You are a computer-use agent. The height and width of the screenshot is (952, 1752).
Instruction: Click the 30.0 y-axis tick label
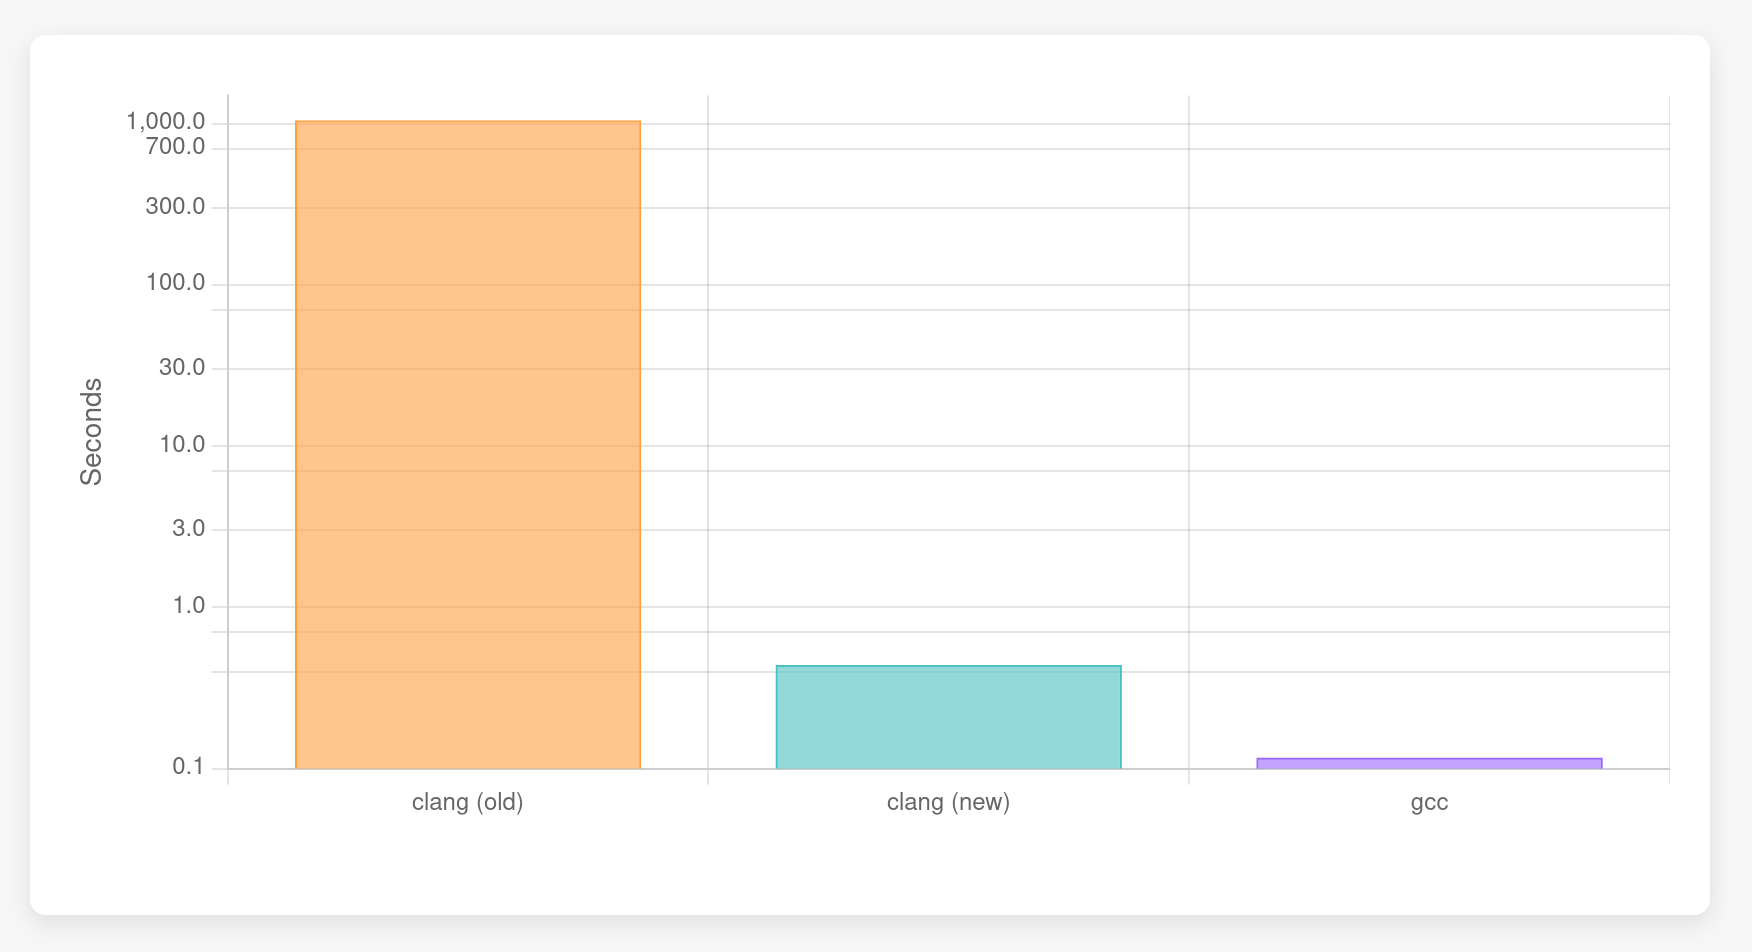point(182,368)
